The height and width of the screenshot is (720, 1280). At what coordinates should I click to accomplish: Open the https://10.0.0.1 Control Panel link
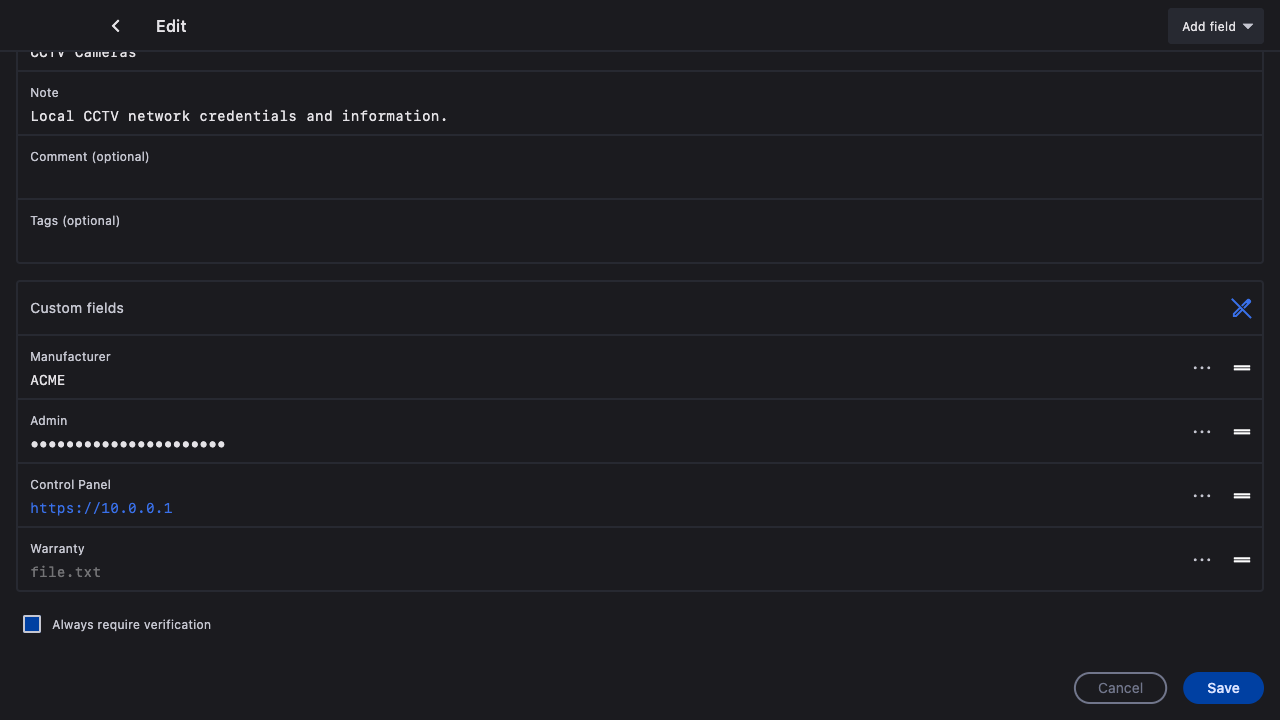101,508
